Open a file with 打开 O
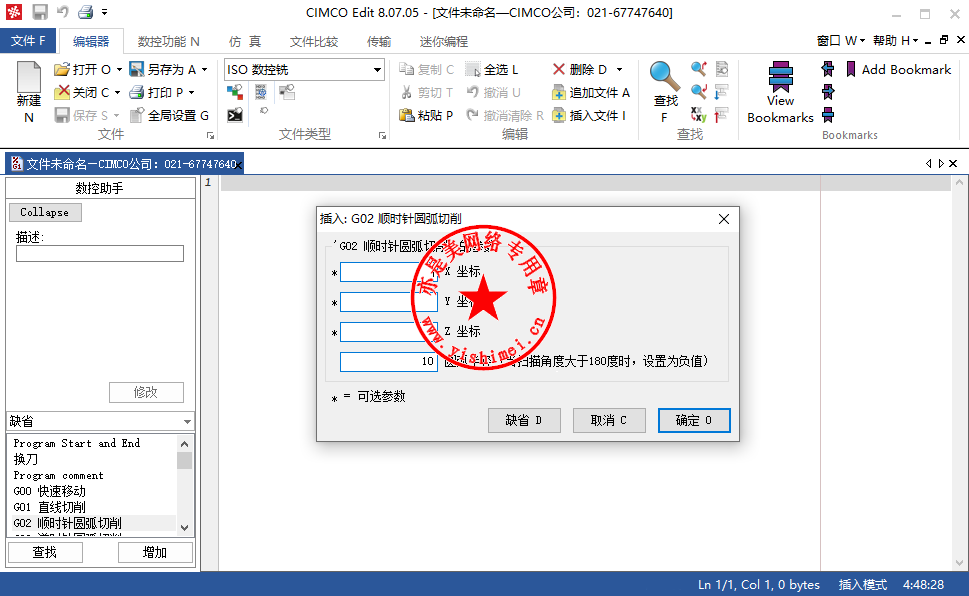The image size is (969, 596). coord(82,69)
